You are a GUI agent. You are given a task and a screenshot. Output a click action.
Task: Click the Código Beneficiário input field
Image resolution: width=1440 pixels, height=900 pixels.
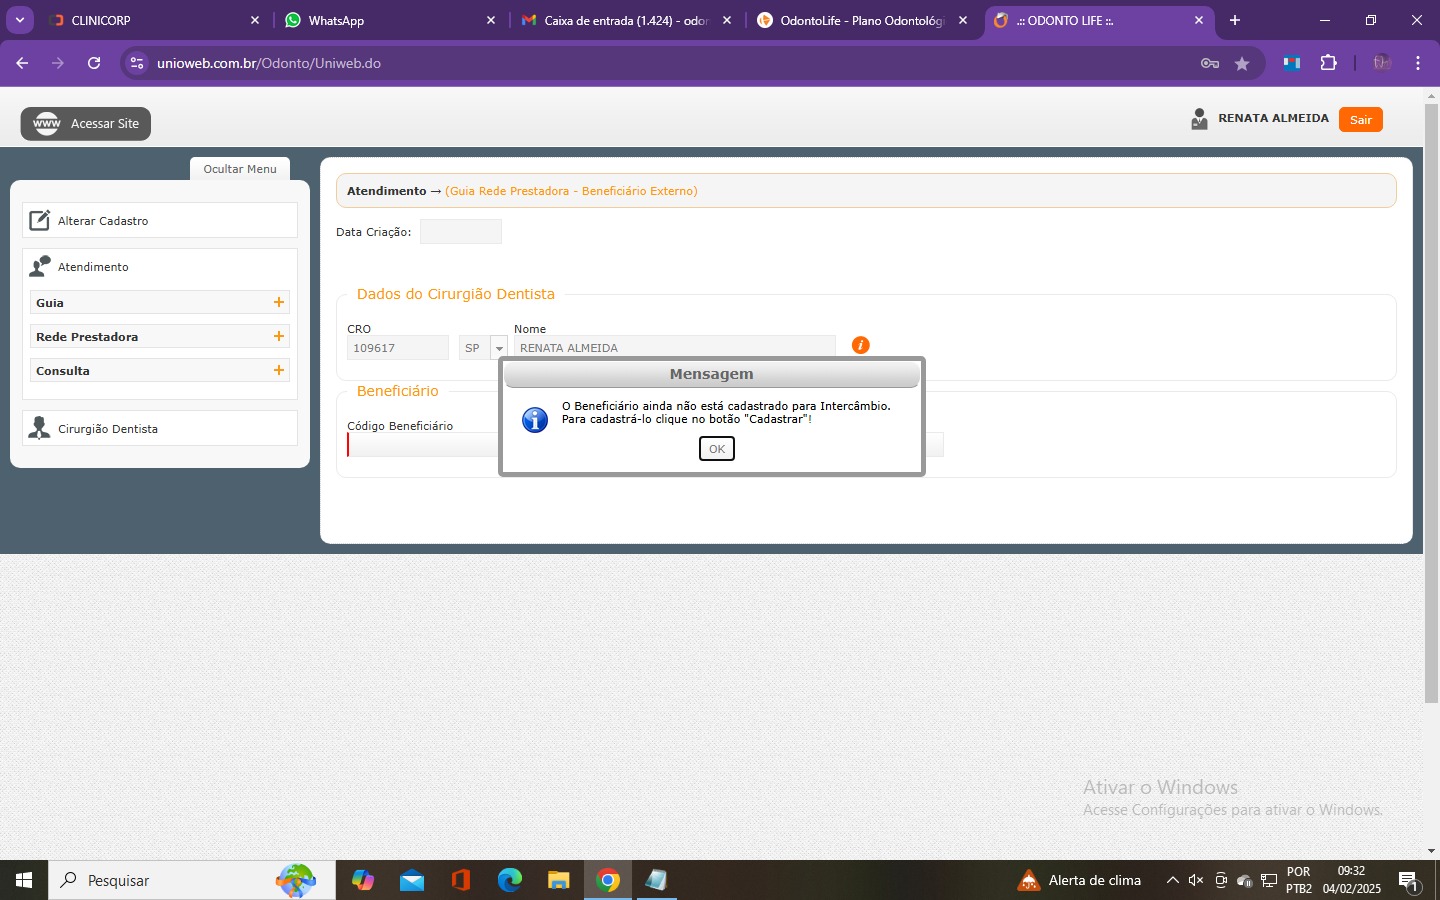[423, 445]
